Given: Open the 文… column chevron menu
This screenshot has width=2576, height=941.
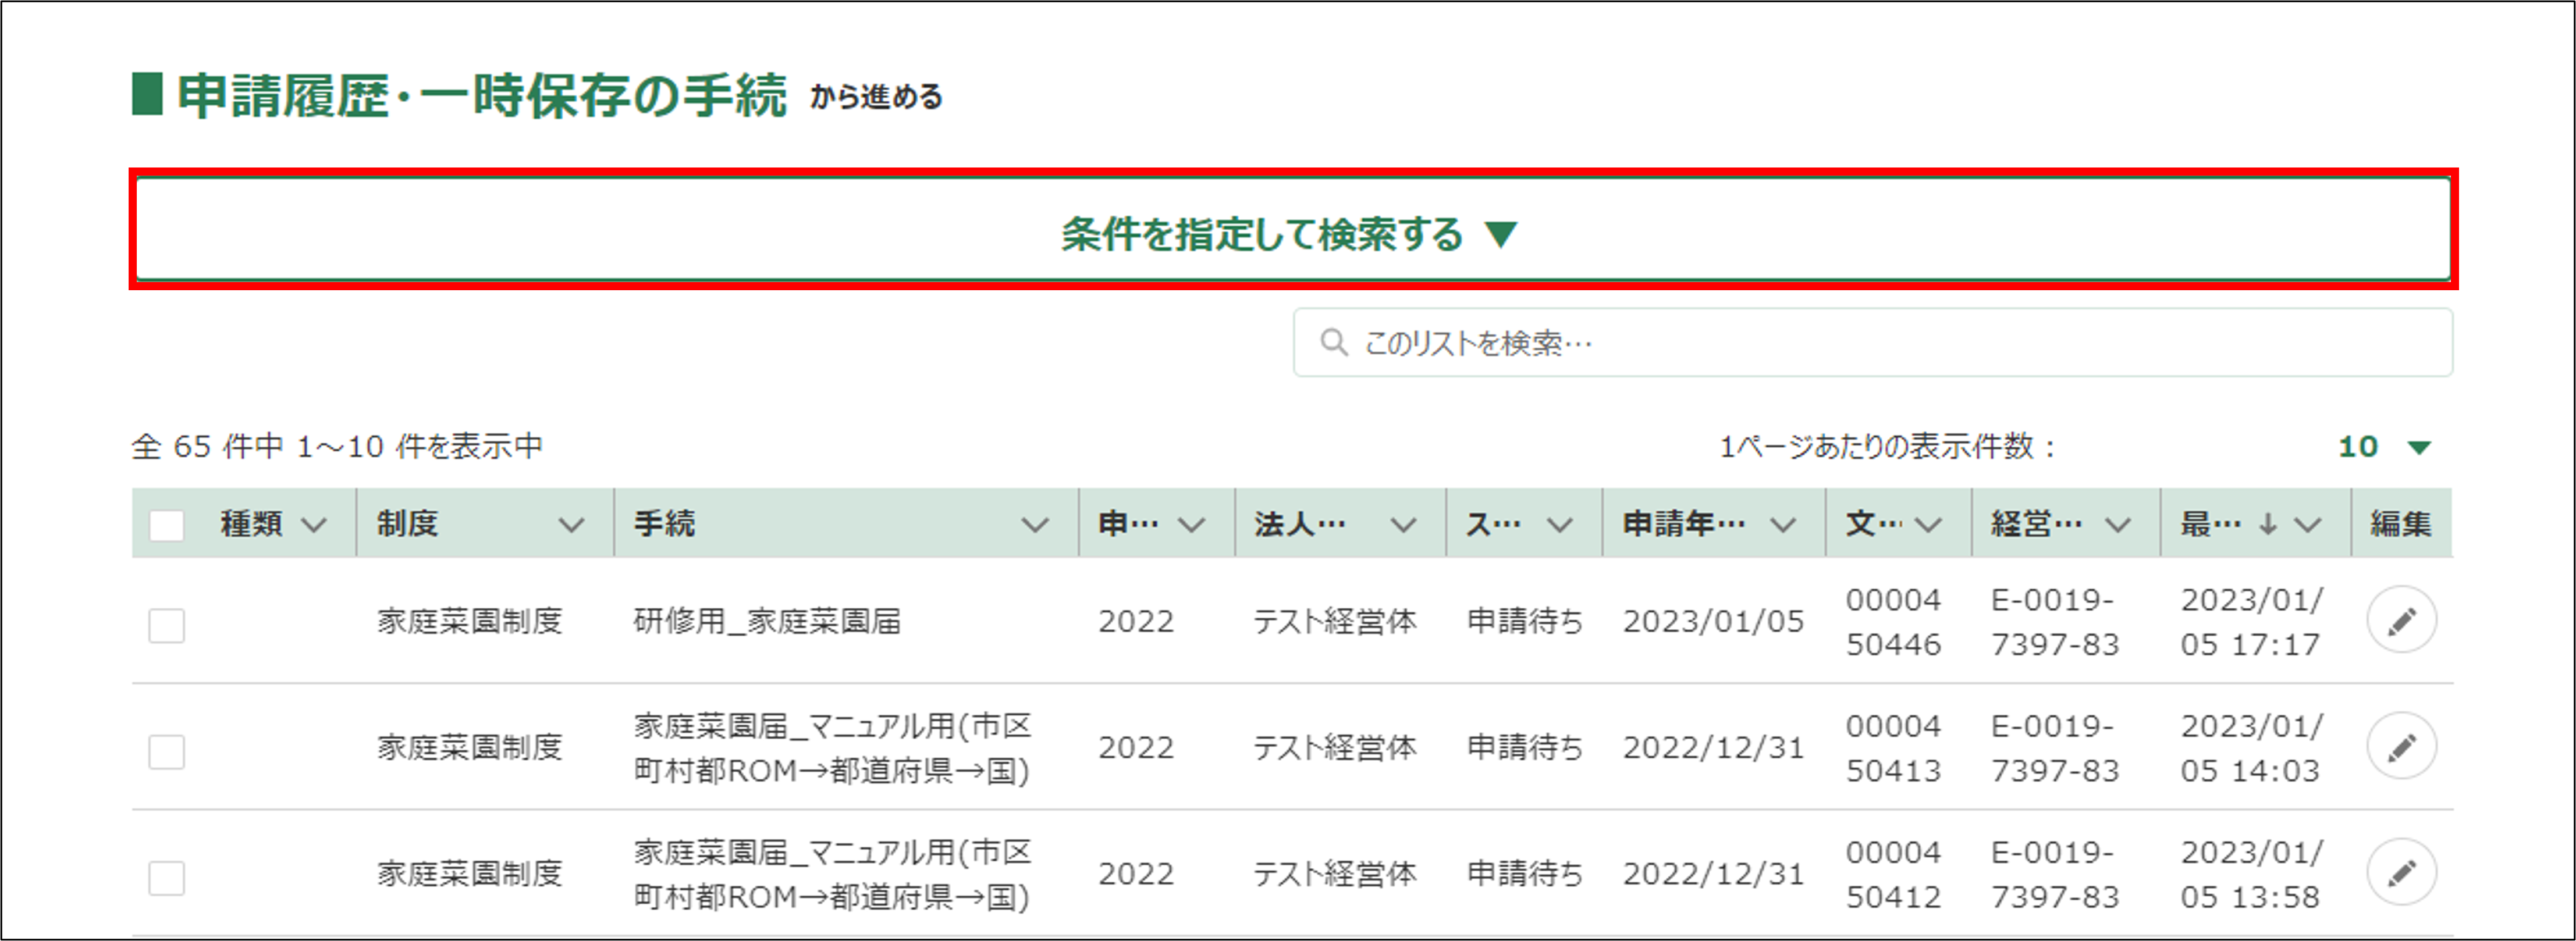Looking at the screenshot, I should pyautogui.click(x=1929, y=525).
